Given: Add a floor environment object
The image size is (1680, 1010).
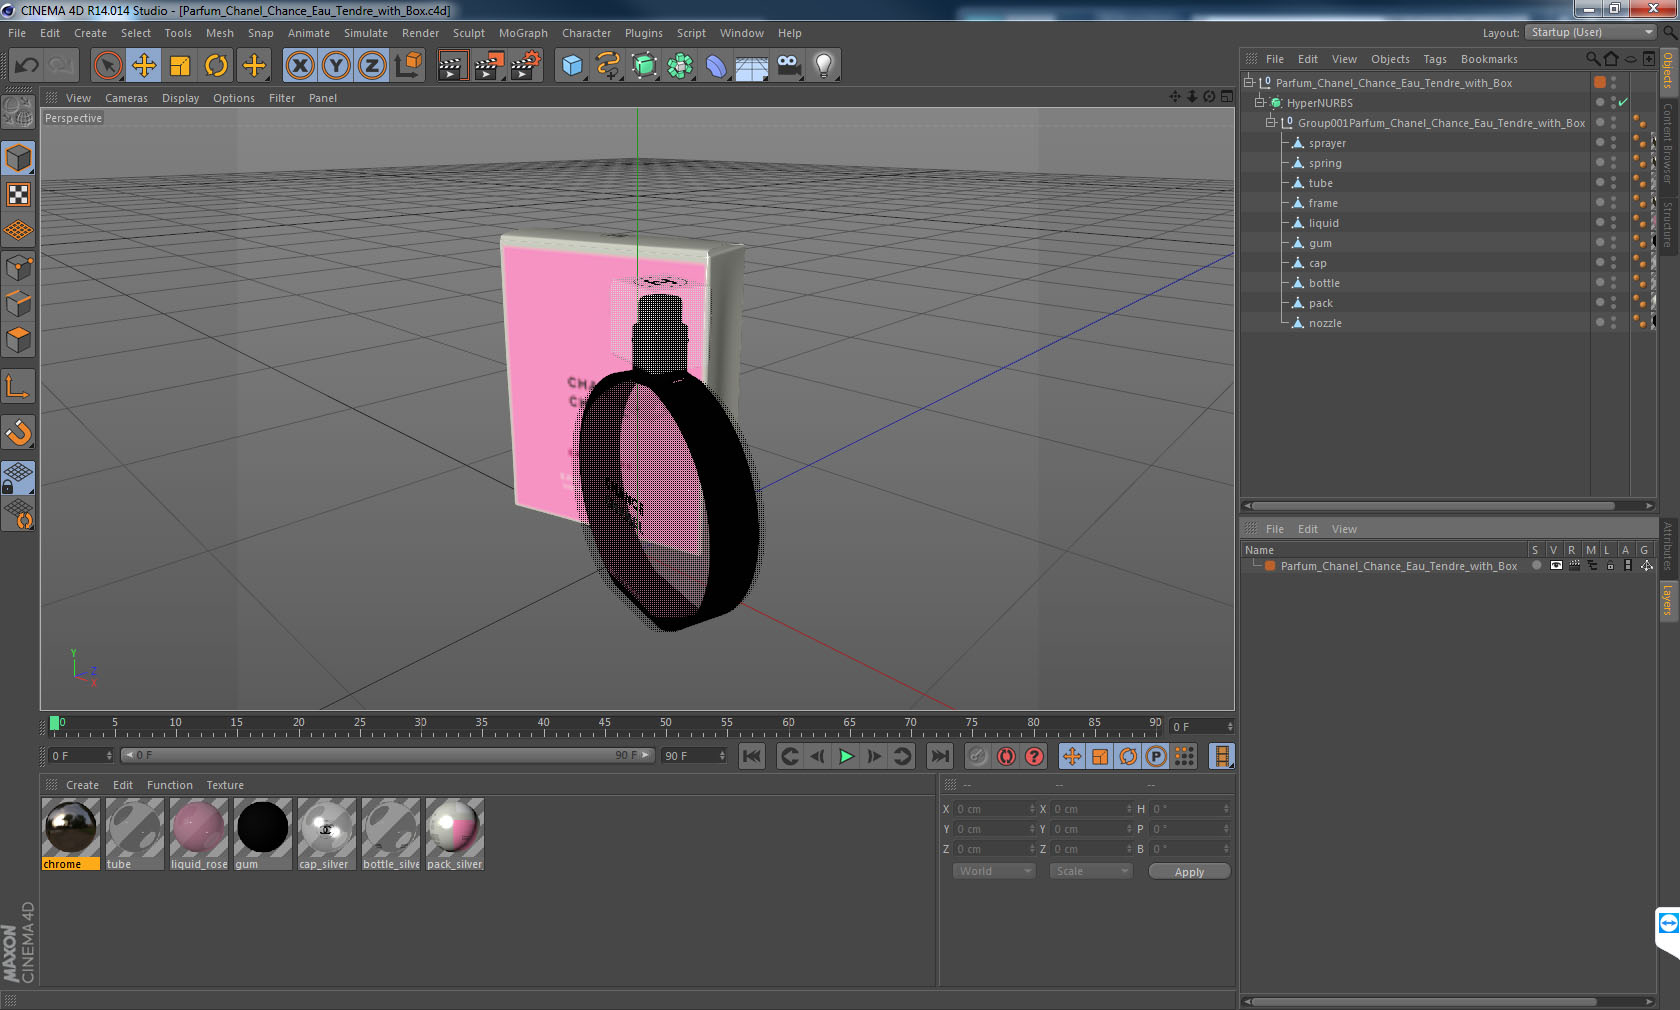Looking at the screenshot, I should pos(752,66).
